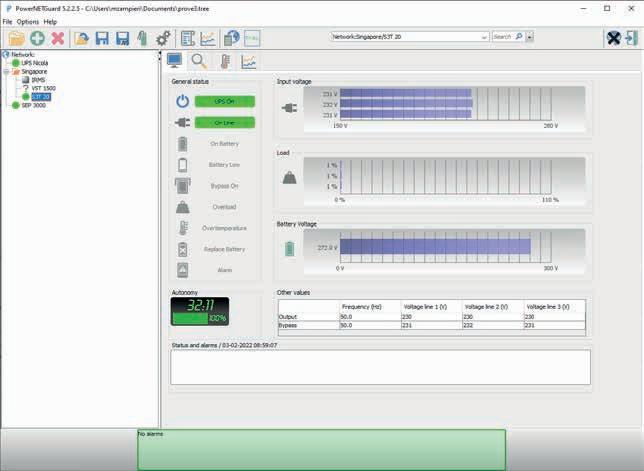
Task: Click the exit door arrow icon
Action: click(632, 38)
